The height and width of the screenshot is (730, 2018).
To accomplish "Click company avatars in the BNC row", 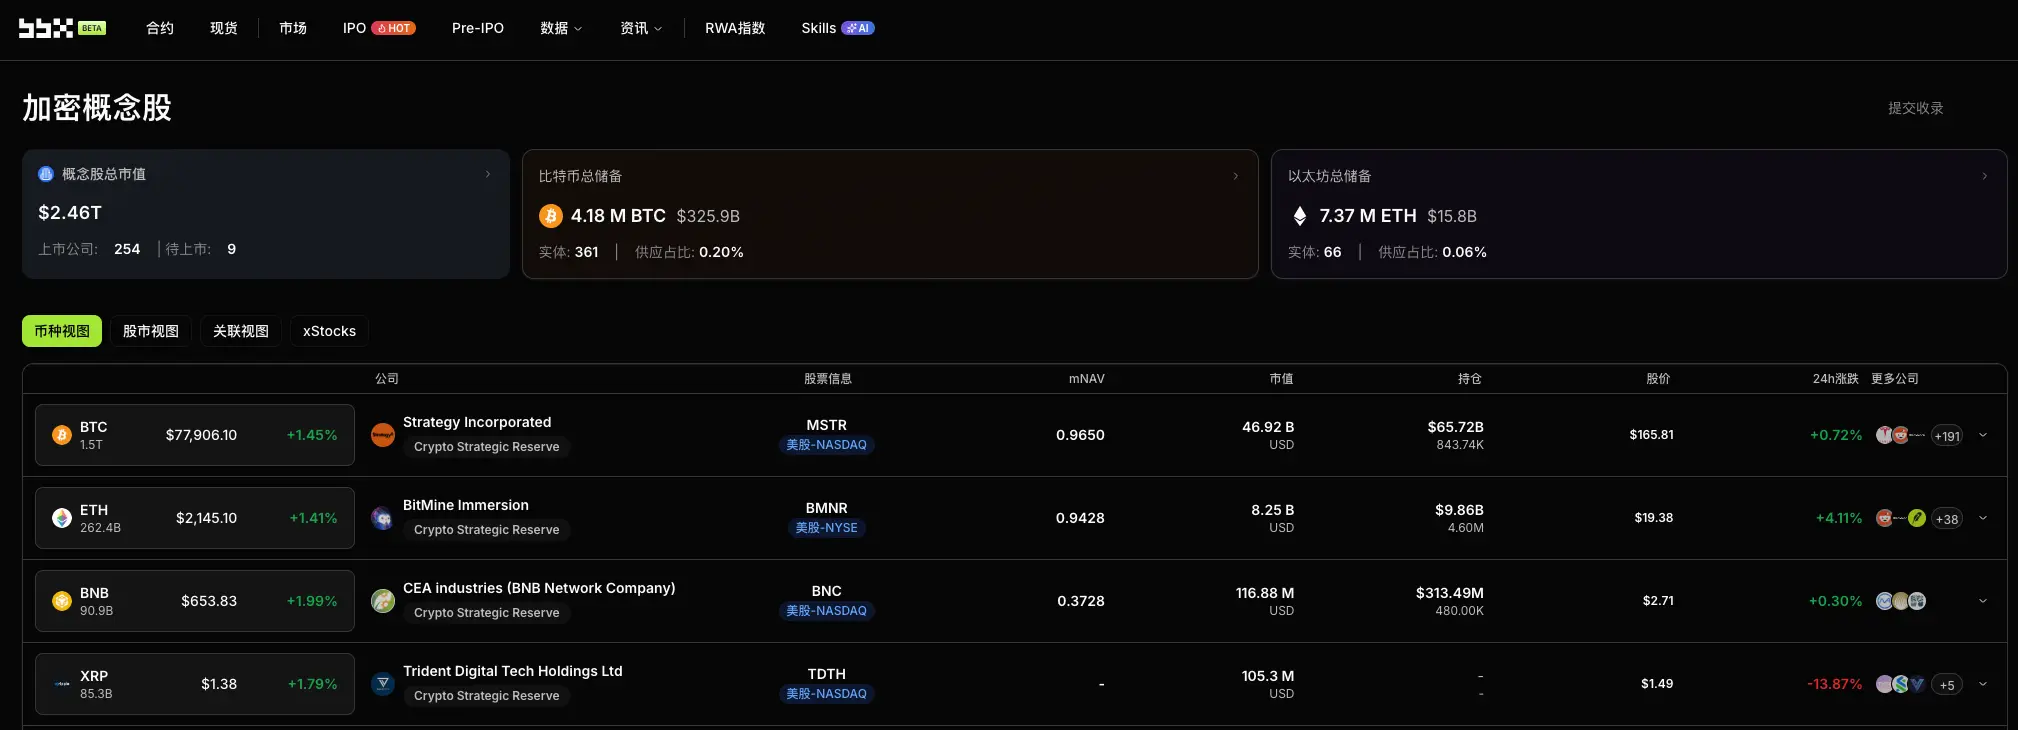I will point(1901,601).
